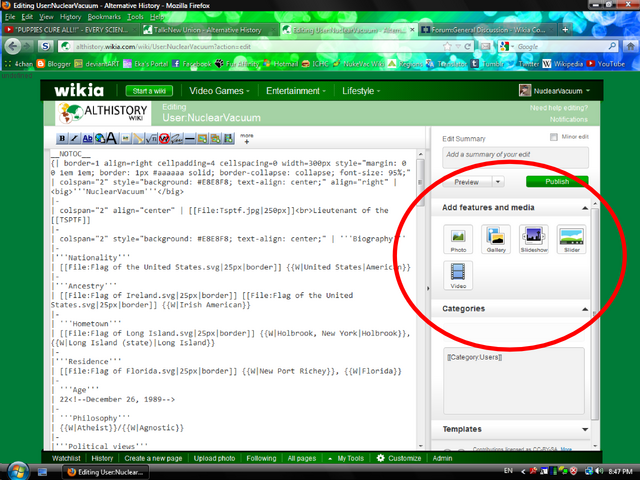
Task: Collapse right rail with side arrow
Action: tap(428, 288)
